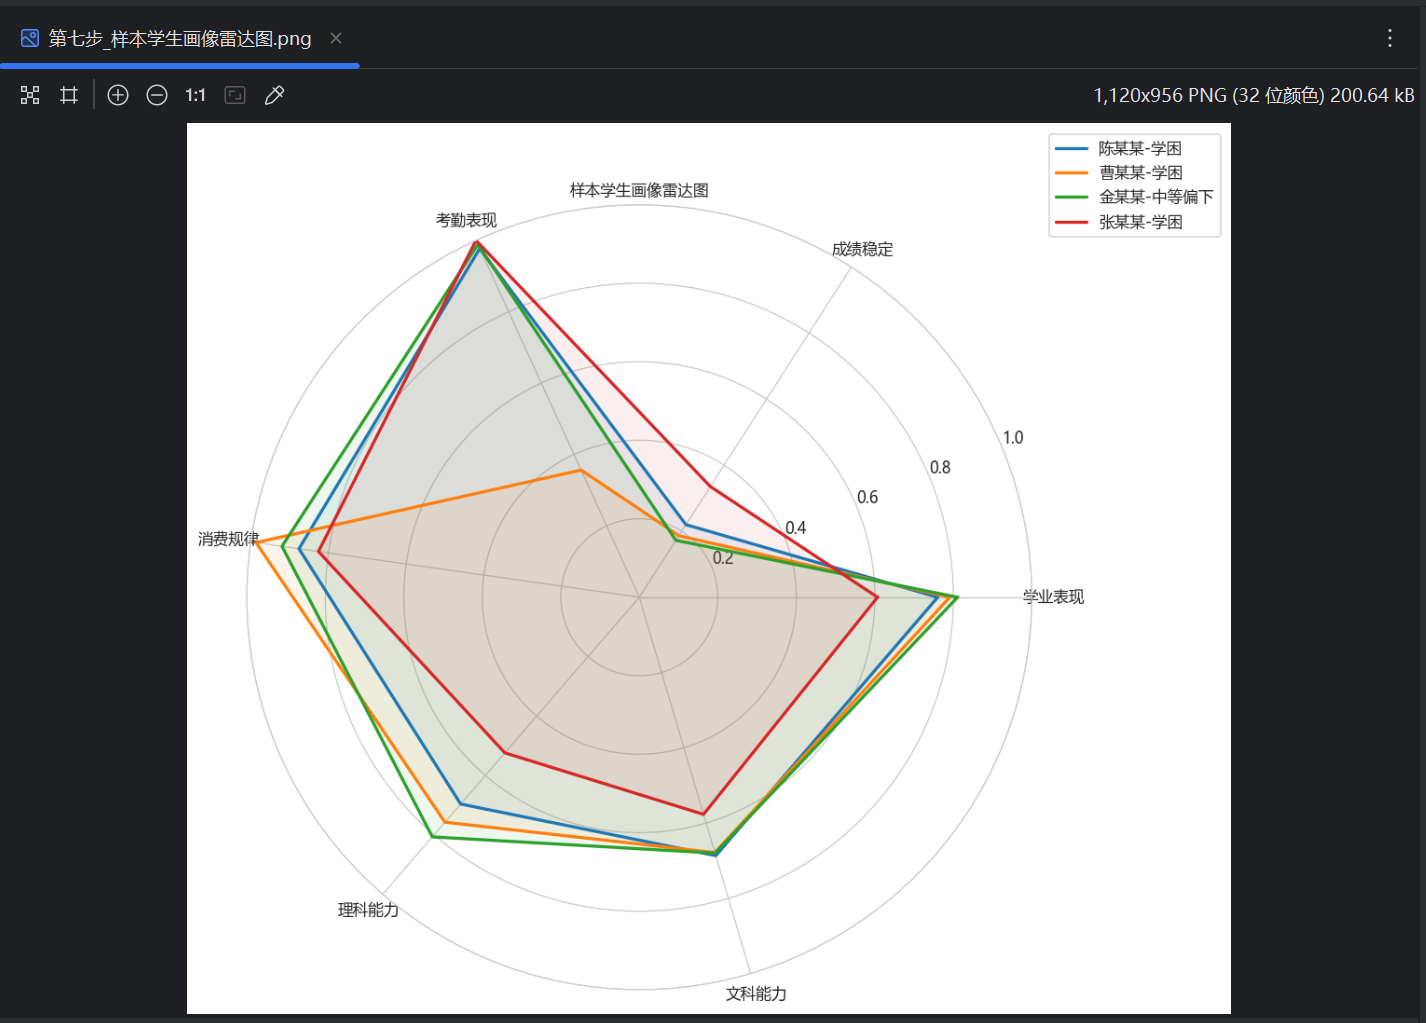Click the red legend line swatch
1426x1023 pixels.
pos(1071,222)
